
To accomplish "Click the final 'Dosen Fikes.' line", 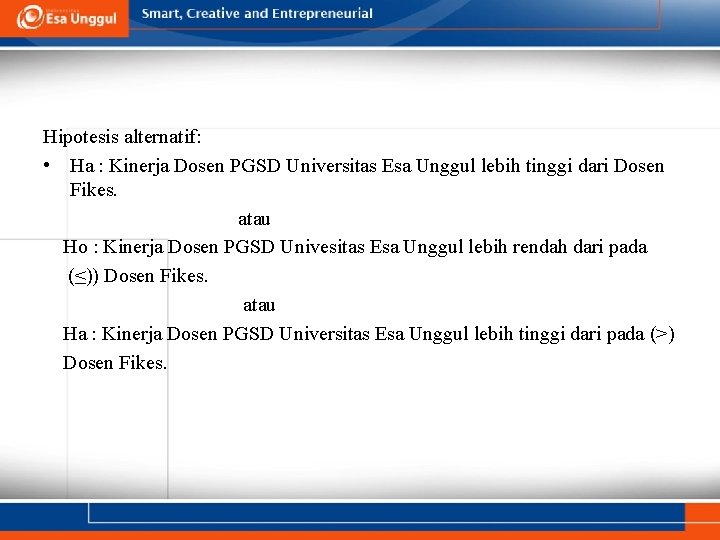I will (x=115, y=363).
